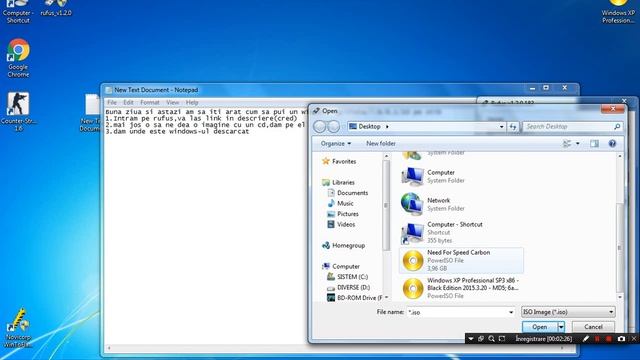The height and width of the screenshot is (360, 640).
Task: Select the Novicorp WinToFlash desktop icon
Action: pyautogui.click(x=18, y=329)
